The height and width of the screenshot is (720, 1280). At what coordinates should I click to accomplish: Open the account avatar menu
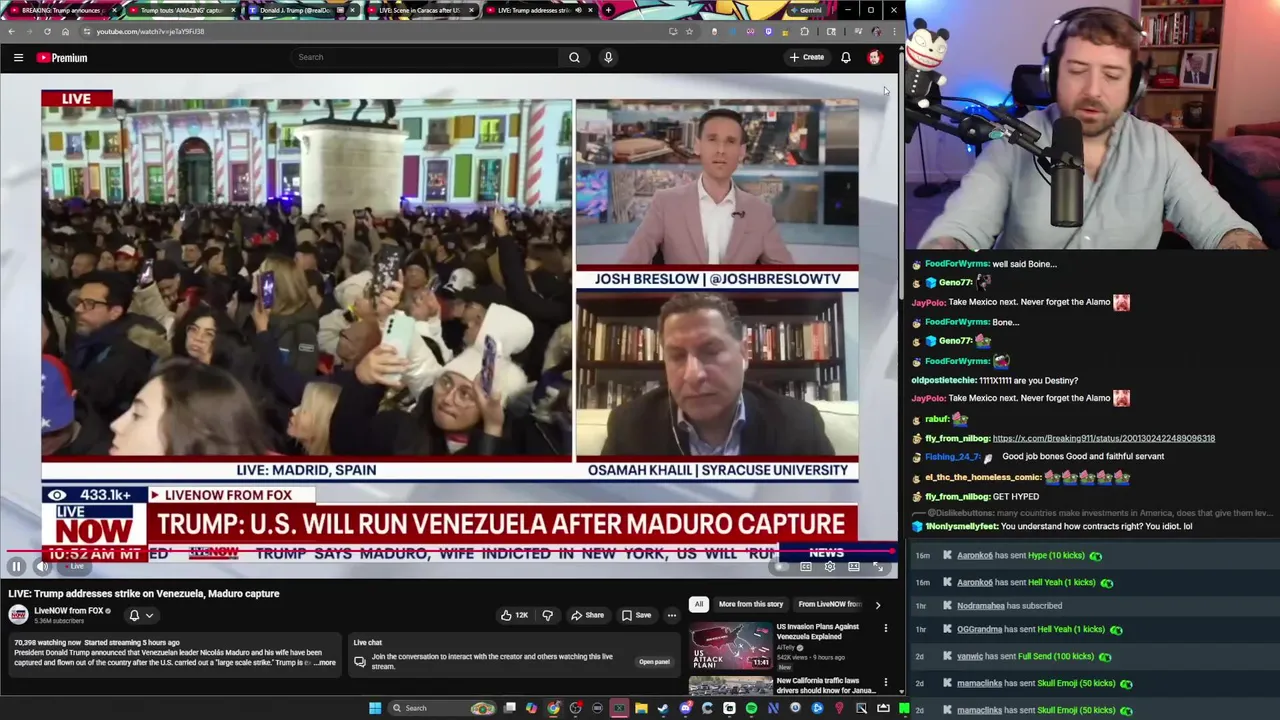click(875, 57)
